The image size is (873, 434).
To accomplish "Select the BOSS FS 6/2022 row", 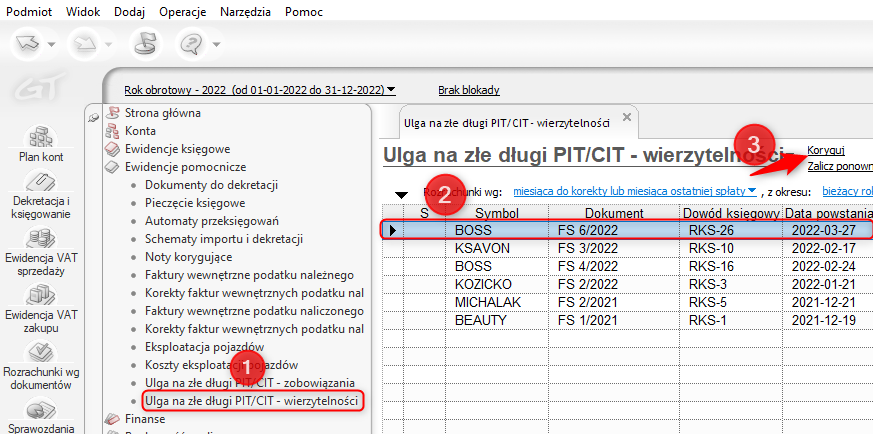I will [x=626, y=230].
